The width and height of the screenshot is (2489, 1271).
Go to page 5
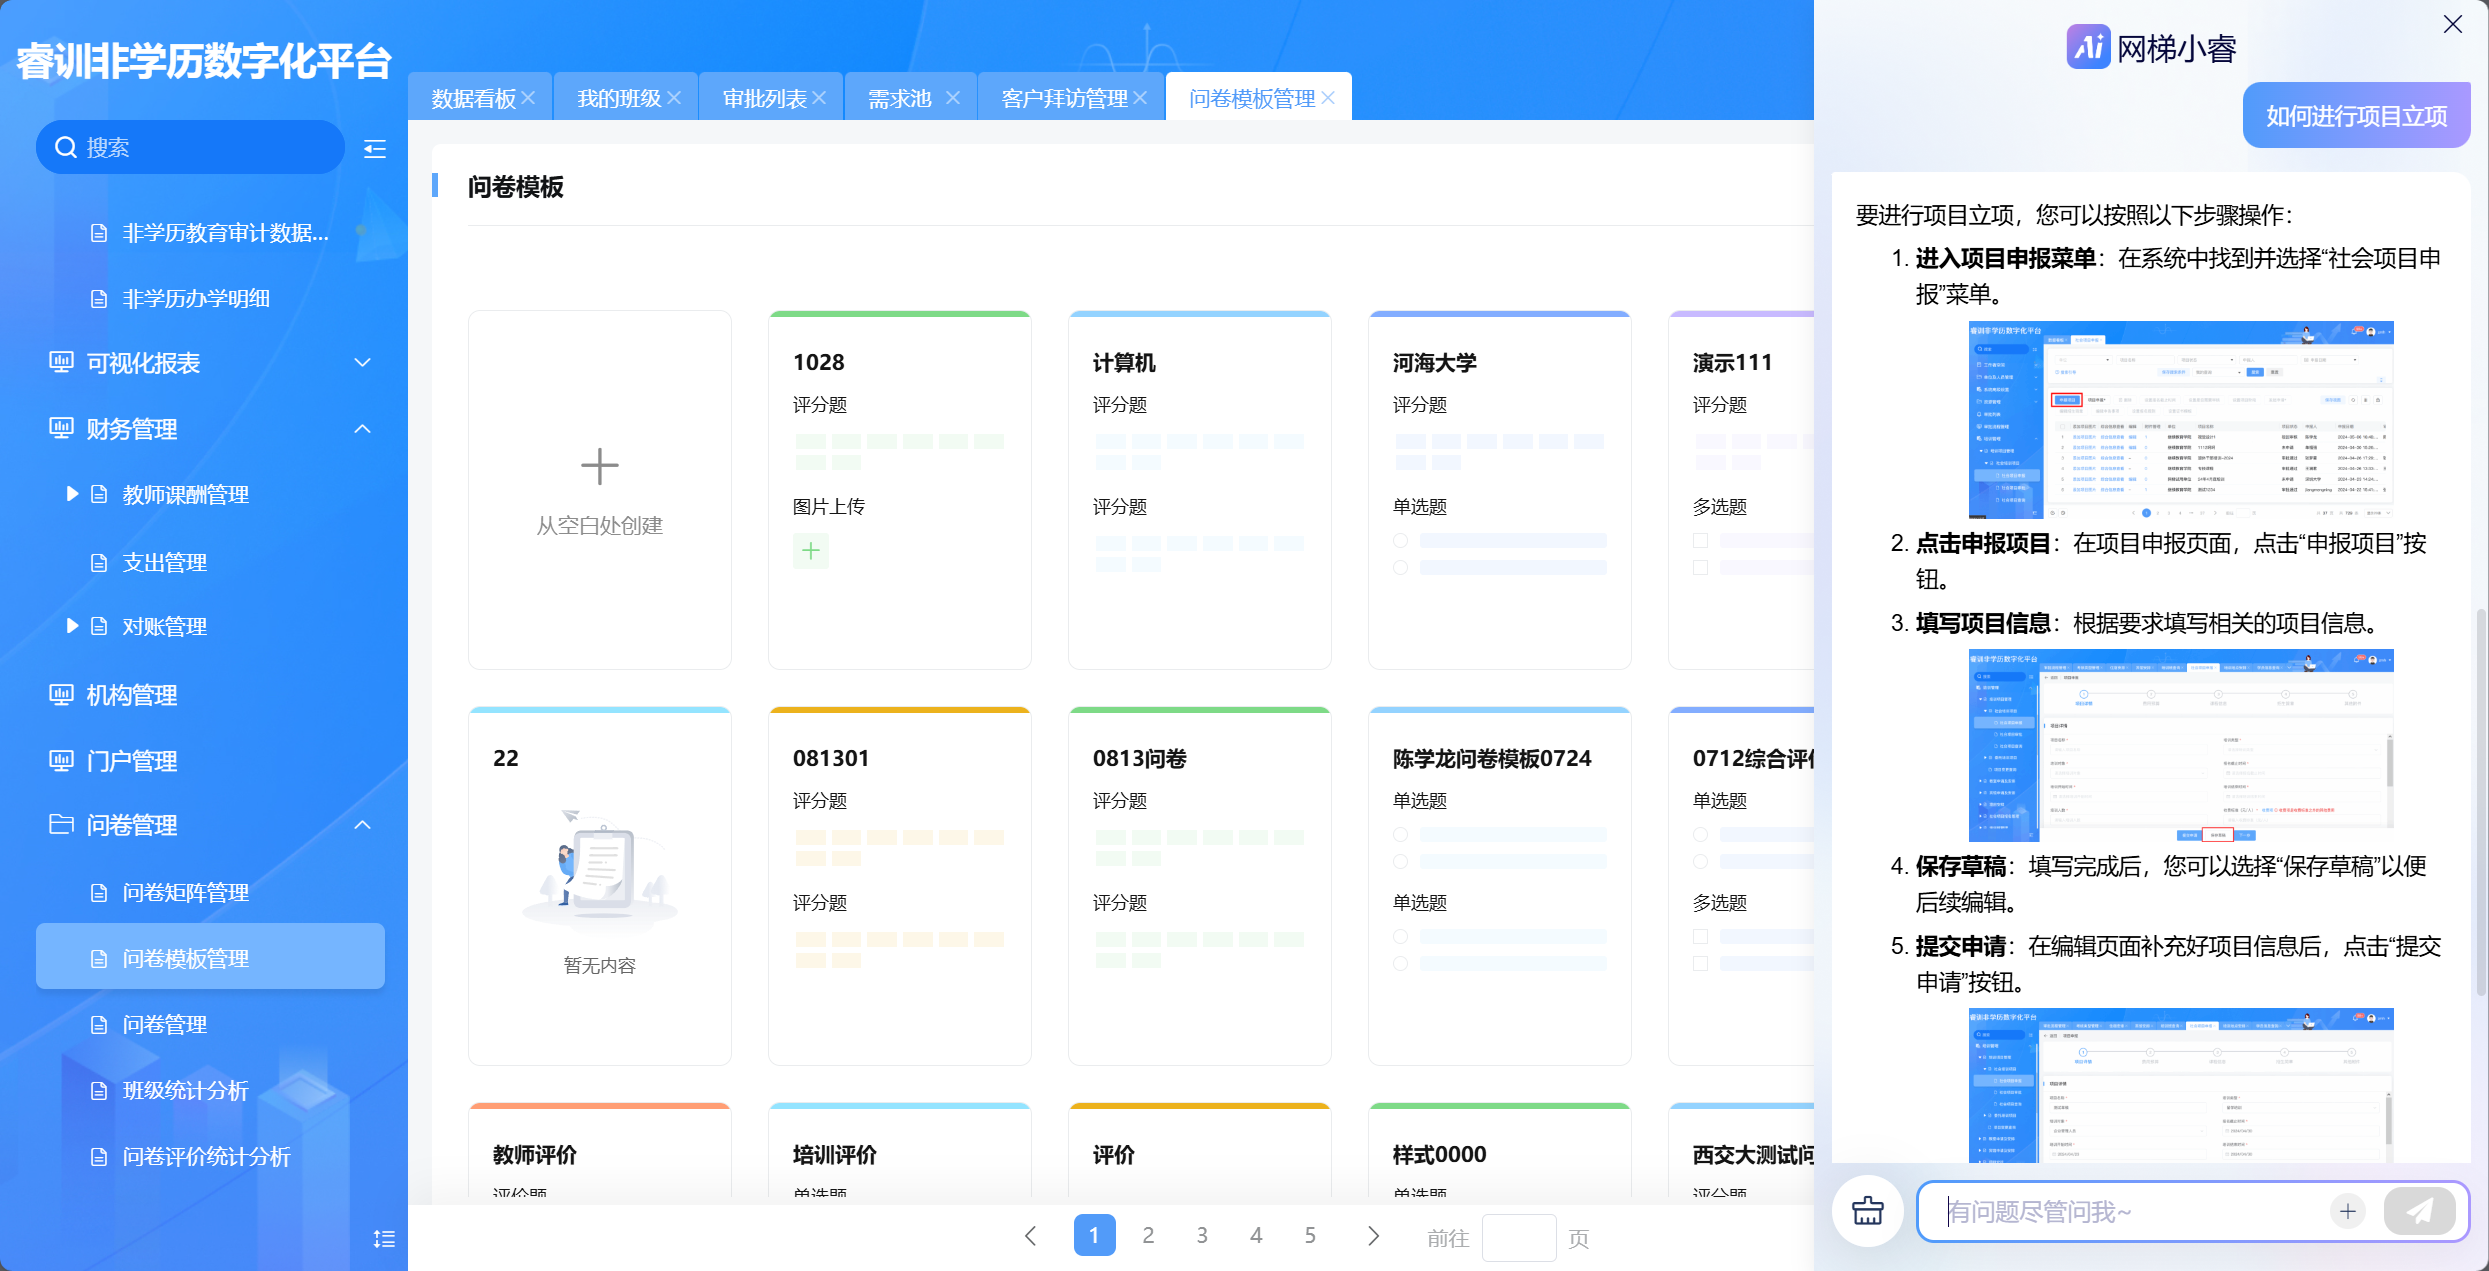coord(1310,1236)
